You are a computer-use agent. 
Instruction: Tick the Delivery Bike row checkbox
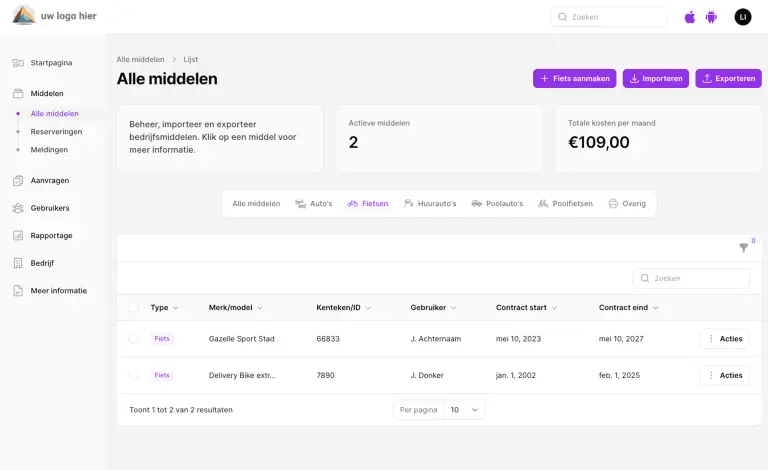[x=134, y=375]
